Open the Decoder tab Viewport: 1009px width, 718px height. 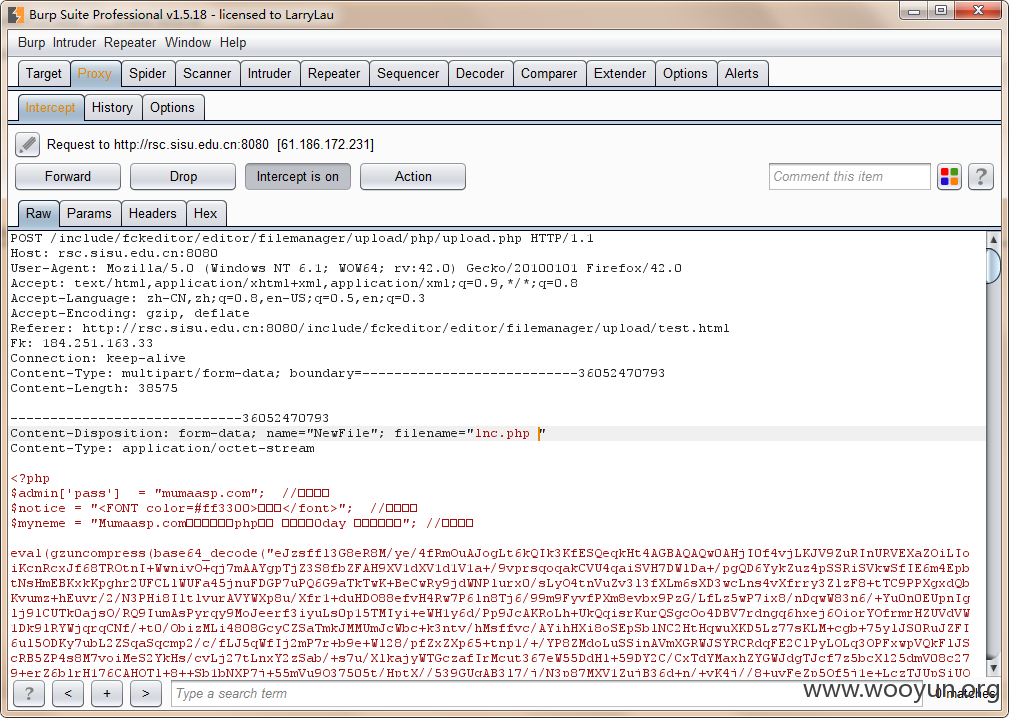pyautogui.click(x=480, y=73)
